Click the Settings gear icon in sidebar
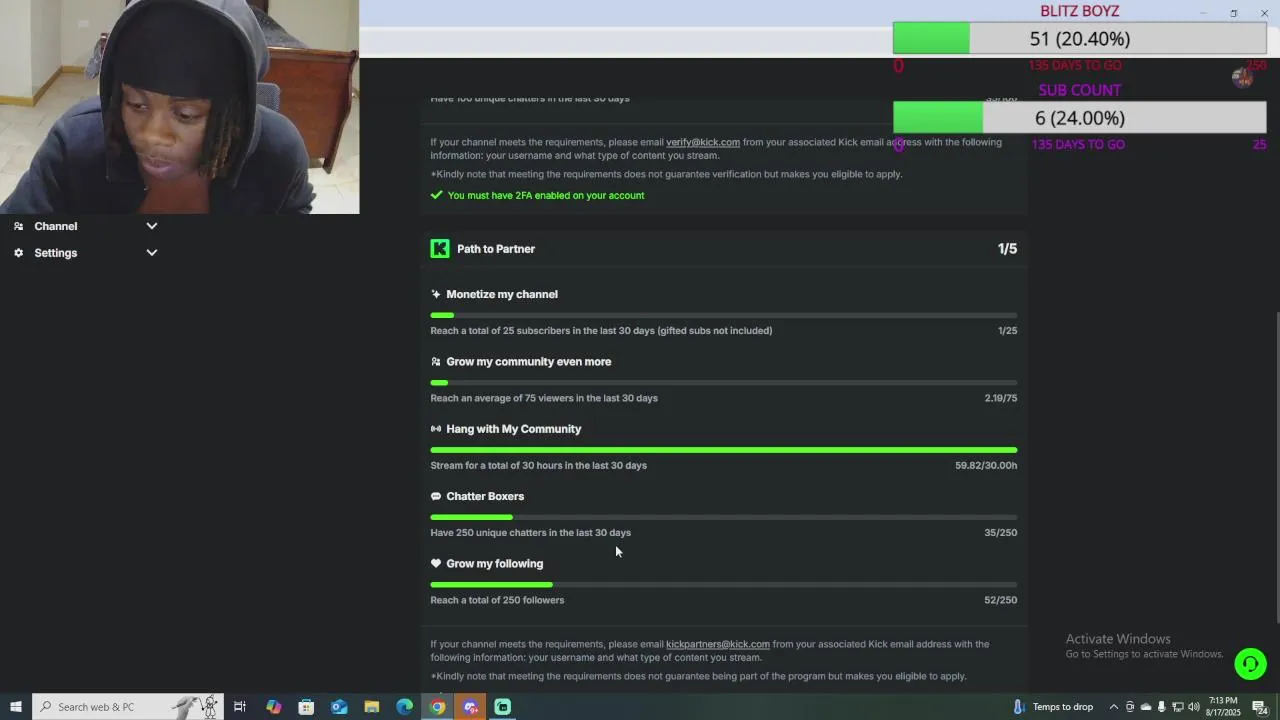Image resolution: width=1280 pixels, height=720 pixels. click(x=18, y=253)
